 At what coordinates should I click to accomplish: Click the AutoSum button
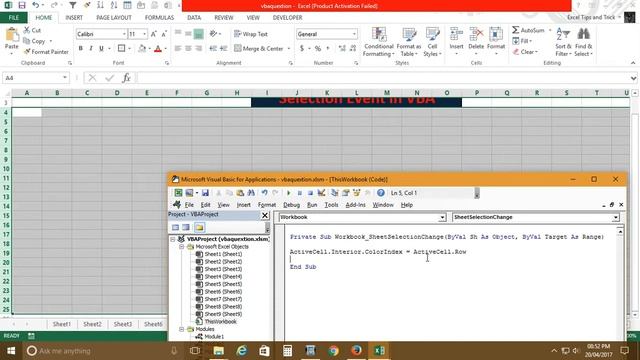click(528, 30)
